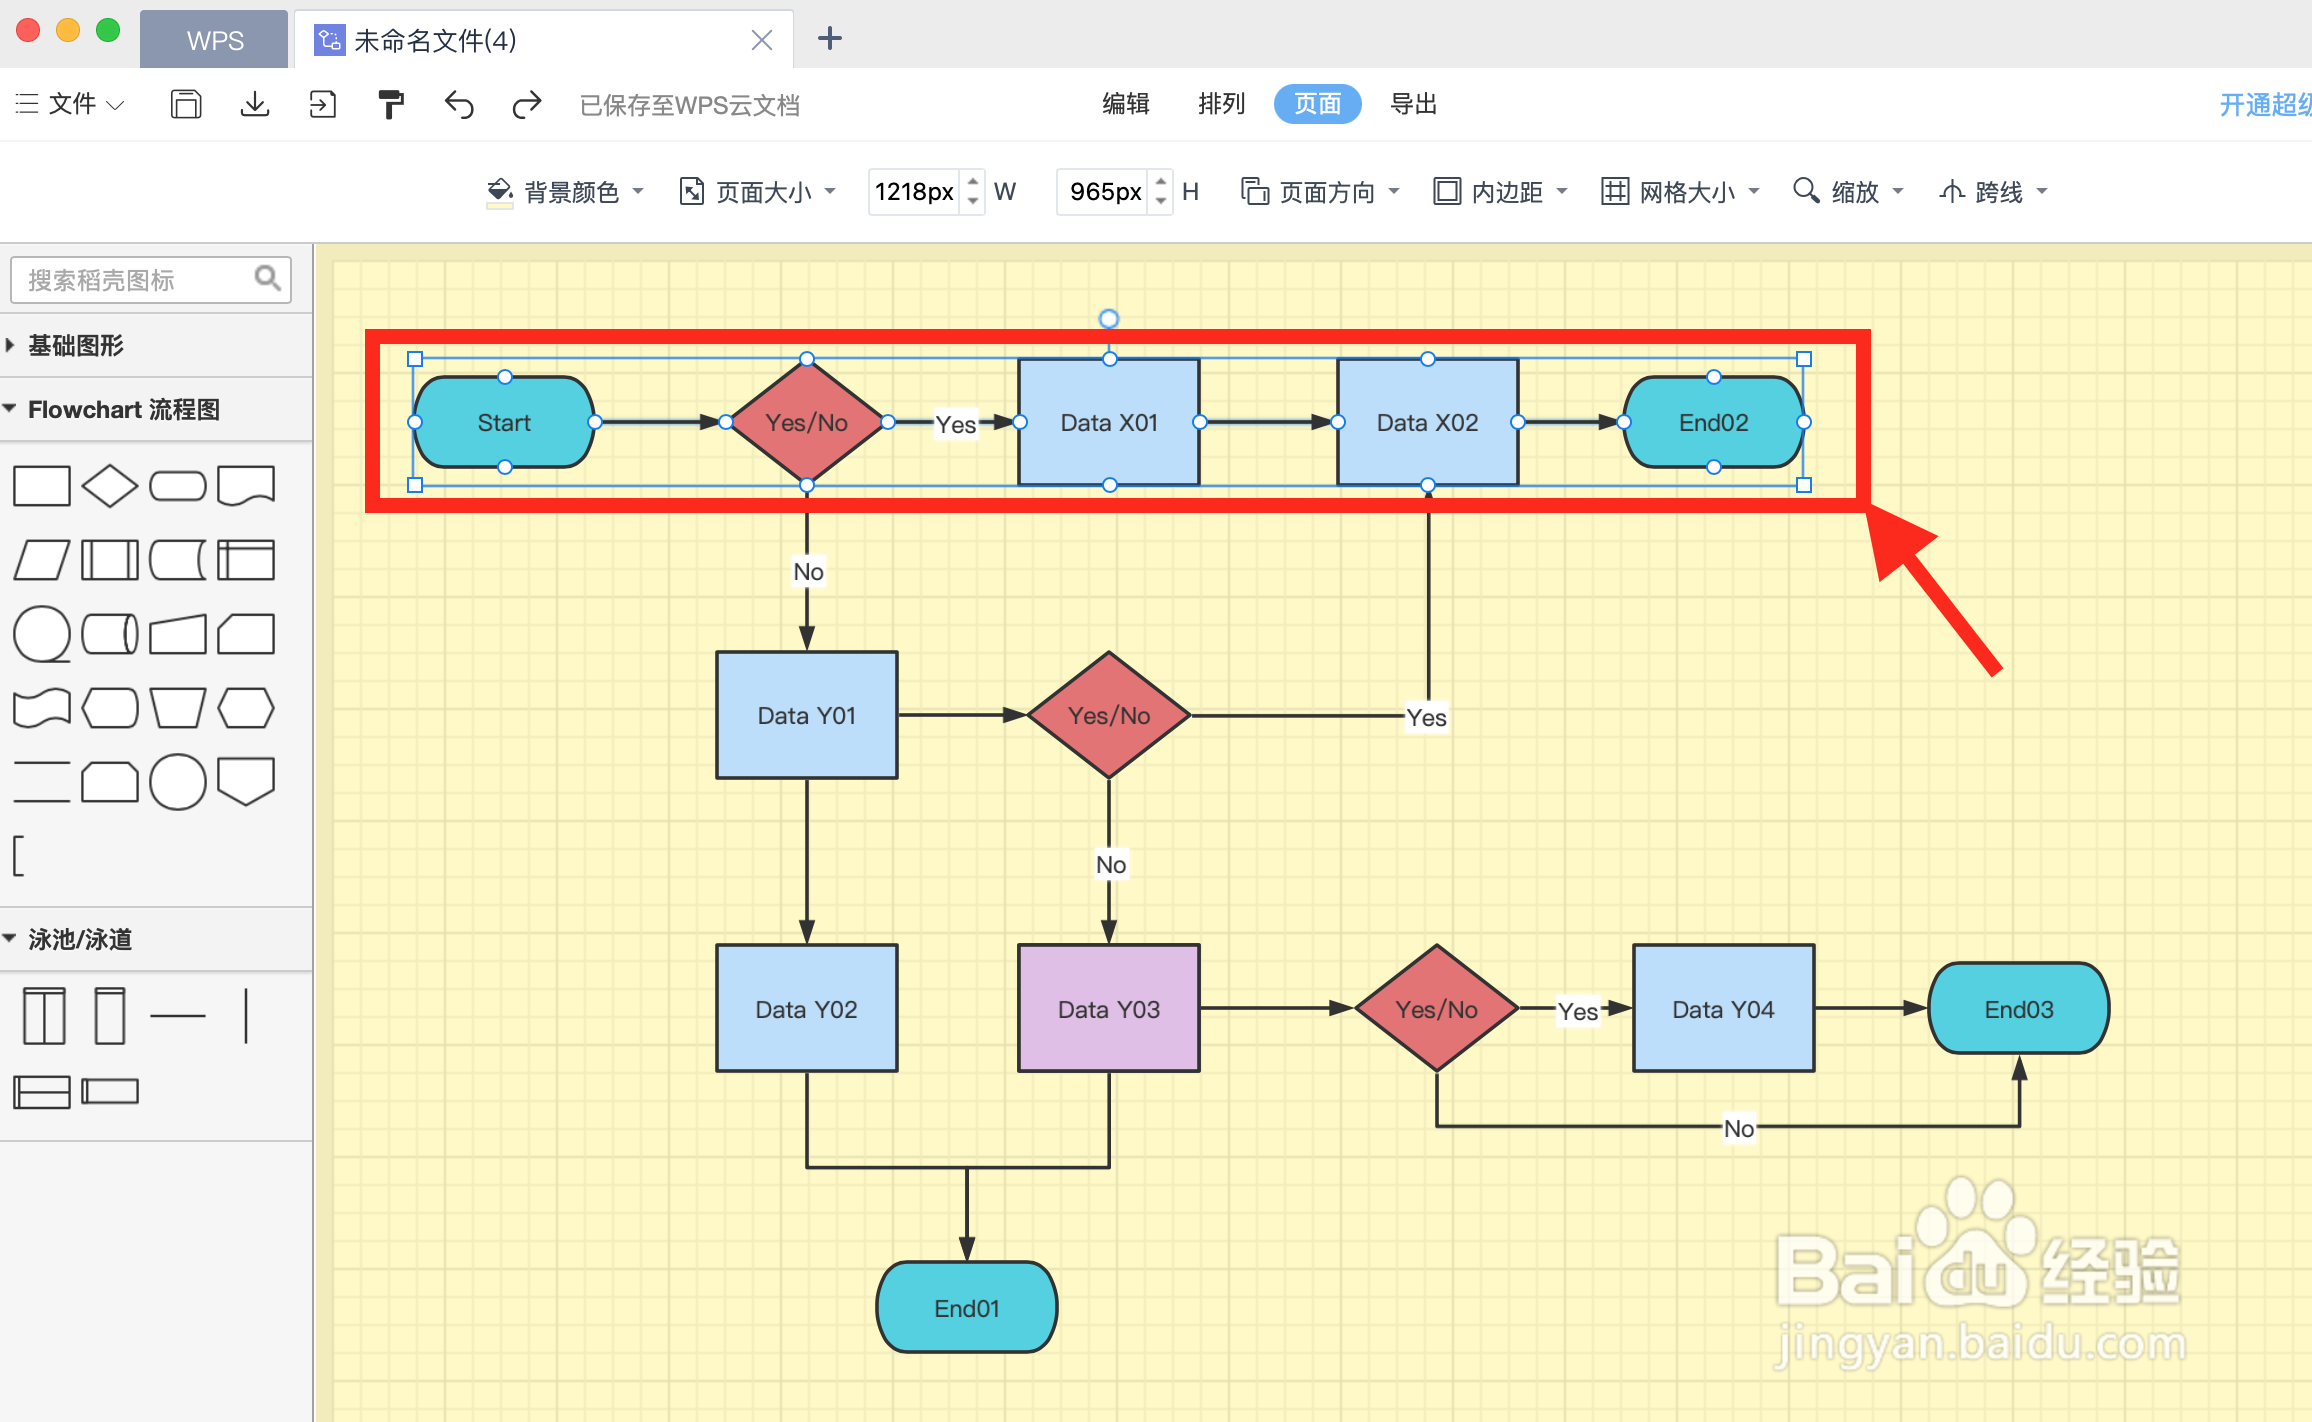Click the undo icon in the toolbar
The width and height of the screenshot is (2312, 1422).
point(458,104)
